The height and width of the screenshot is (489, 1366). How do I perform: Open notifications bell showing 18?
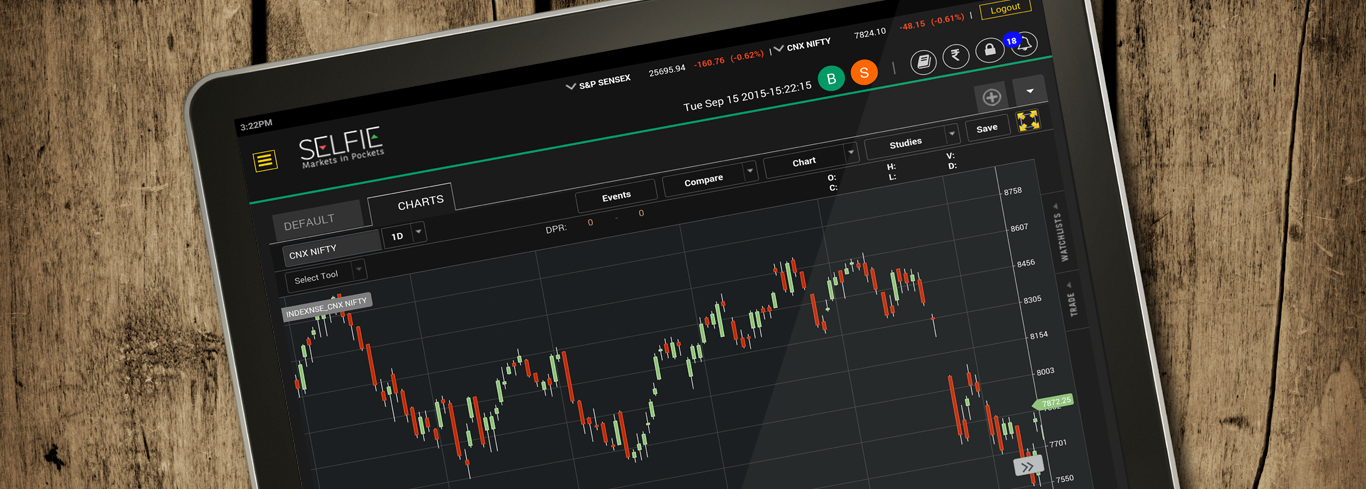pyautogui.click(x=1022, y=44)
